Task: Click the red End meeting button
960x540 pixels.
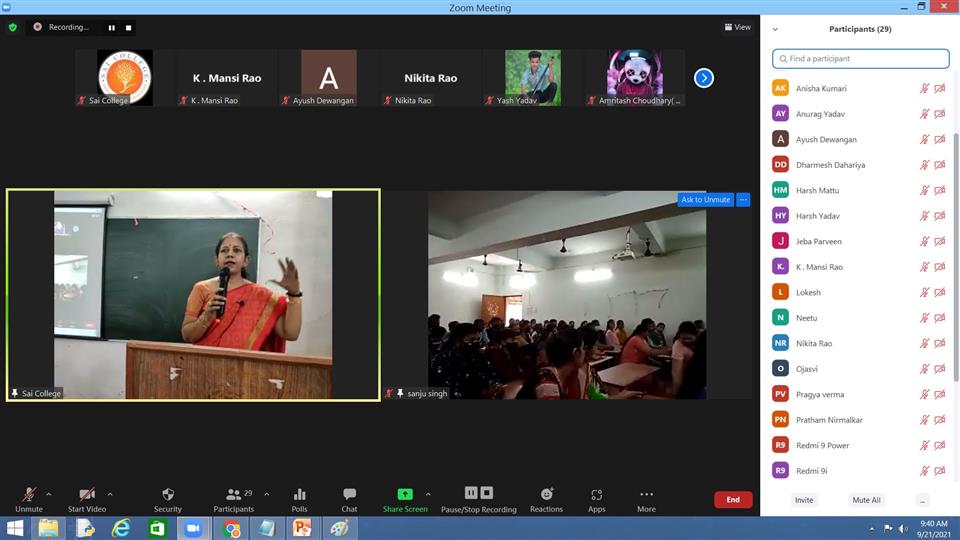Action: pyautogui.click(x=733, y=500)
